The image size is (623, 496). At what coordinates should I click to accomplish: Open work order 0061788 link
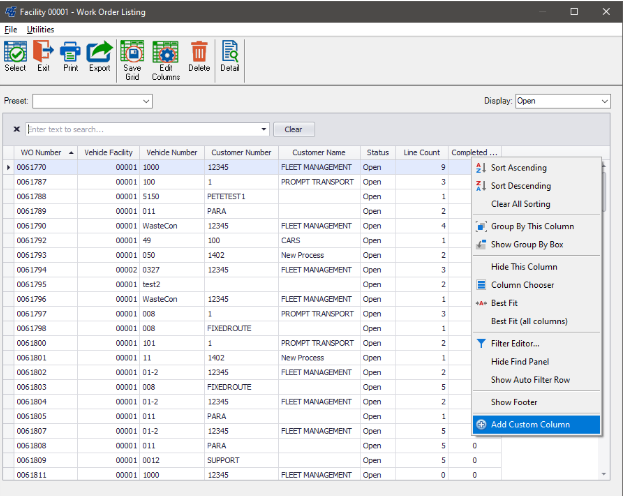[31, 197]
